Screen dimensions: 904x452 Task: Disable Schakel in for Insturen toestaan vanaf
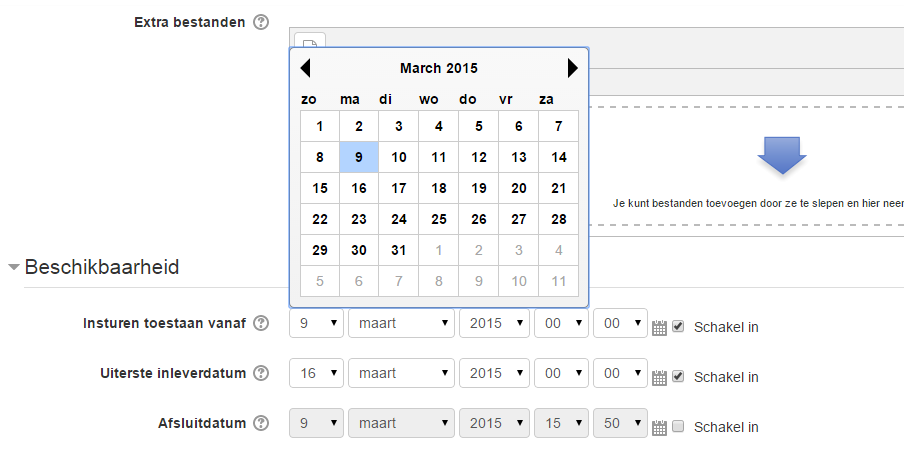pos(679,326)
